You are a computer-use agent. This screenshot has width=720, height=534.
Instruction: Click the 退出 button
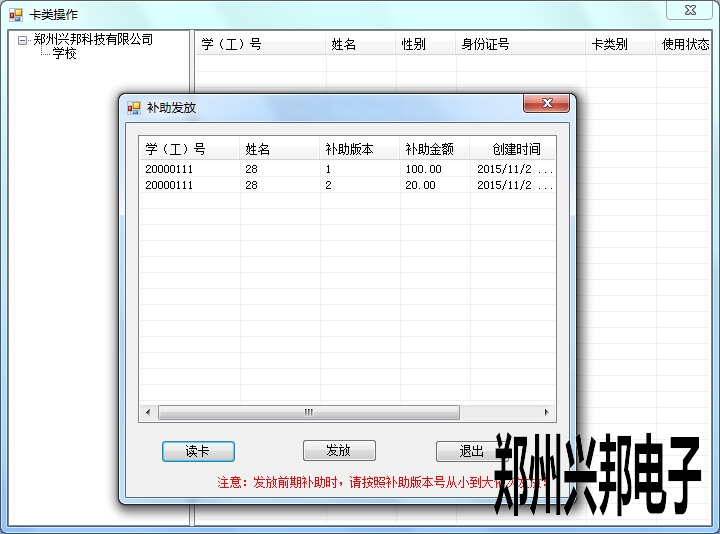click(471, 451)
